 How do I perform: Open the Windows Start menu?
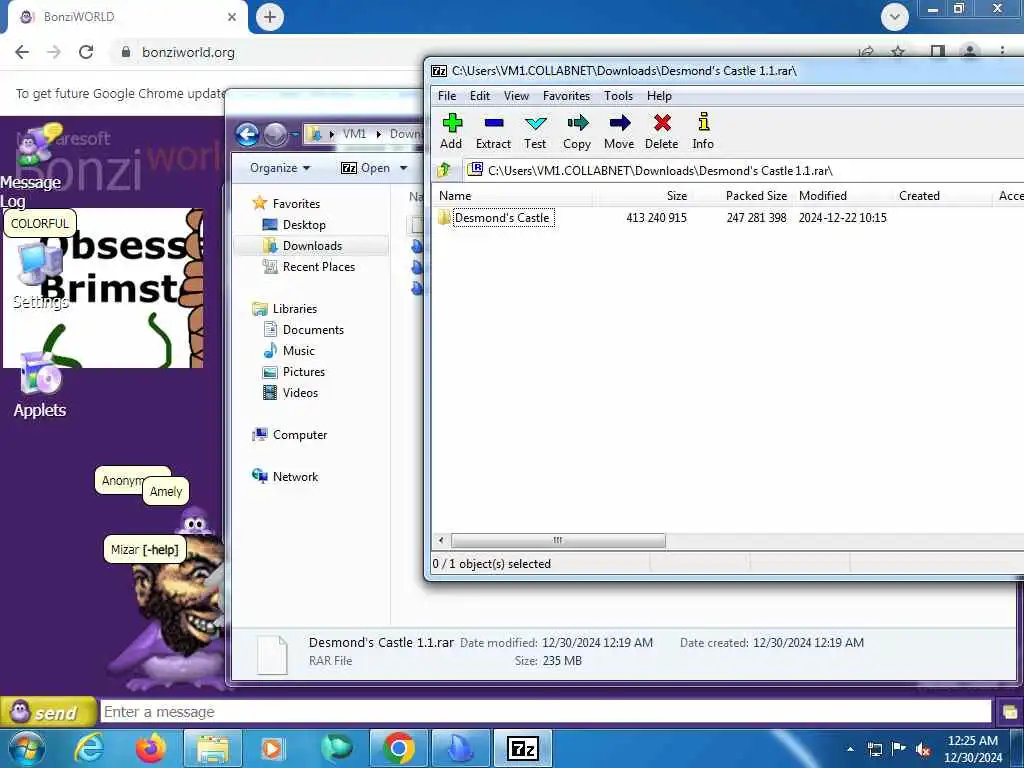pyautogui.click(x=27, y=749)
